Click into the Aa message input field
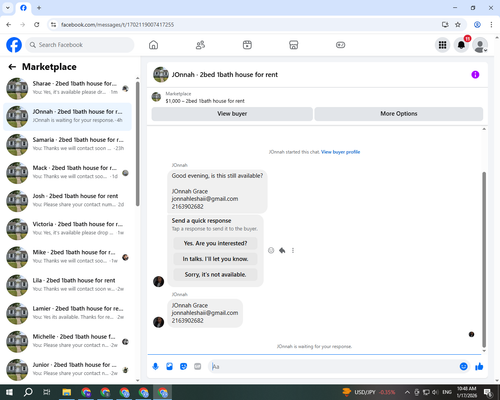The width and height of the screenshot is (500, 400). coord(333,367)
